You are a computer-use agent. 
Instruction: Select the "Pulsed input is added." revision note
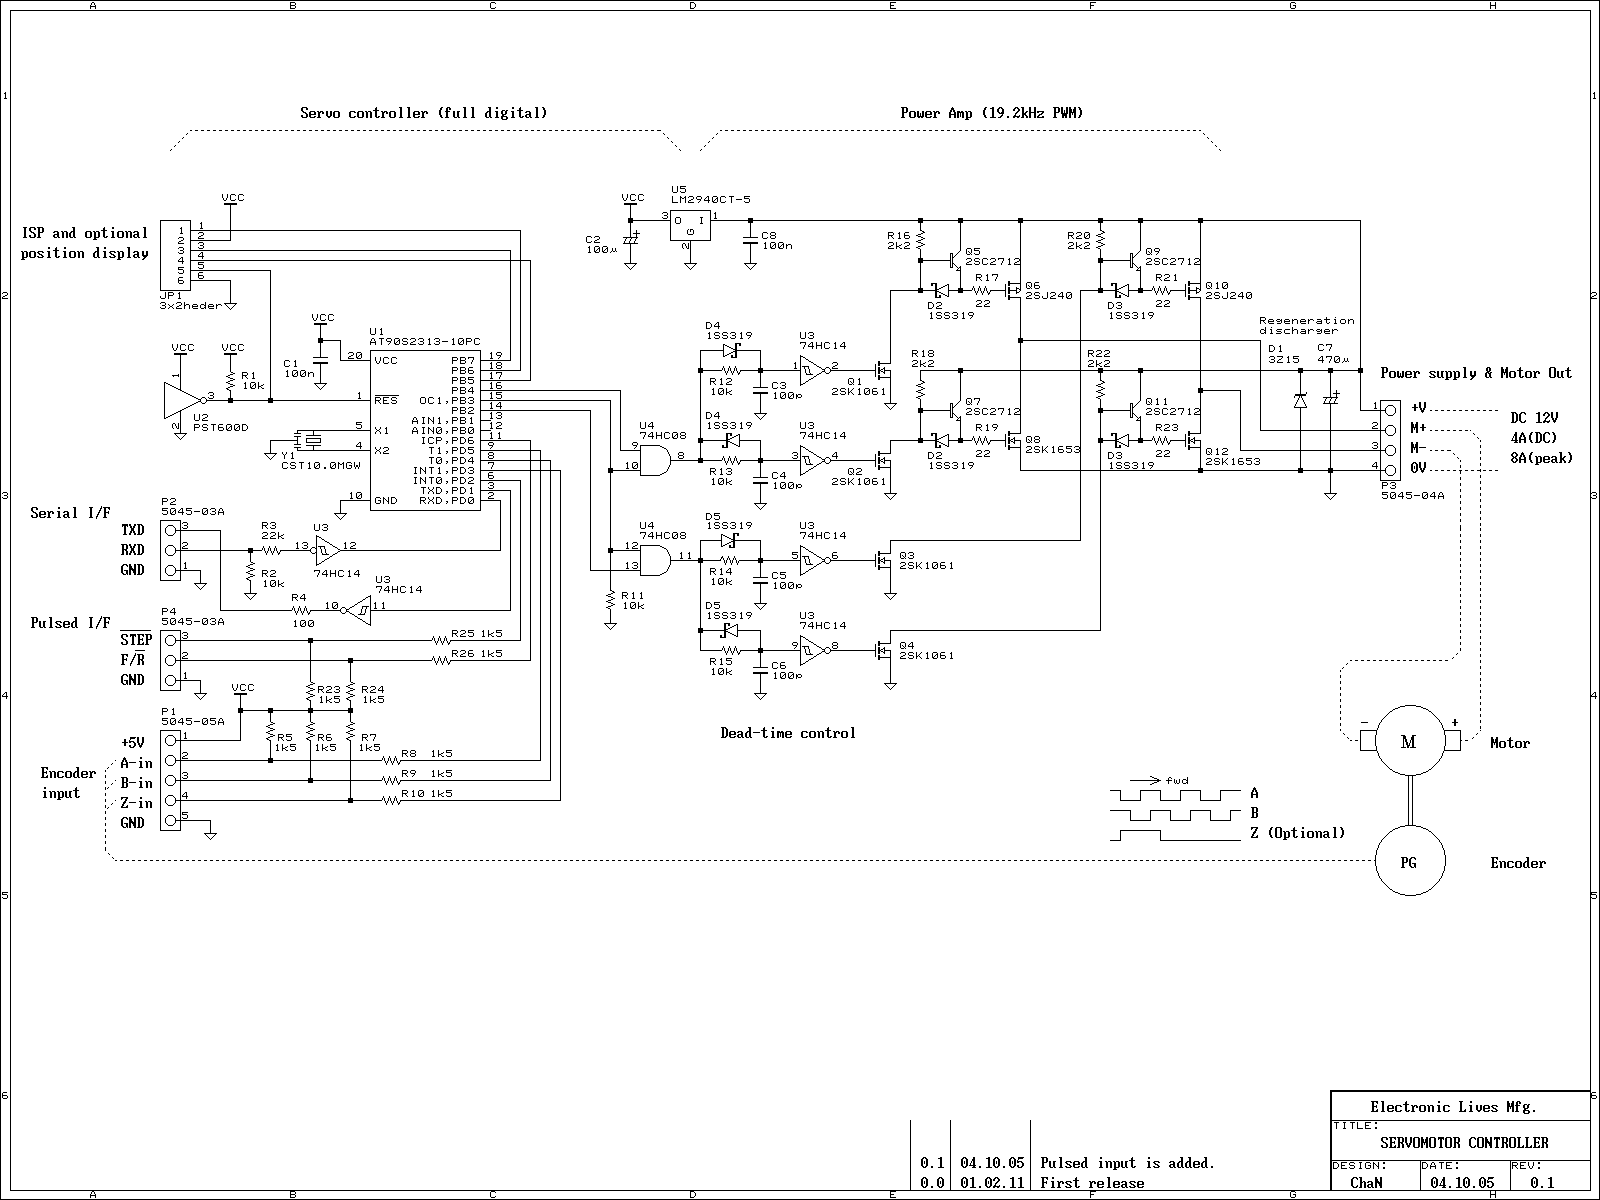1127,1163
